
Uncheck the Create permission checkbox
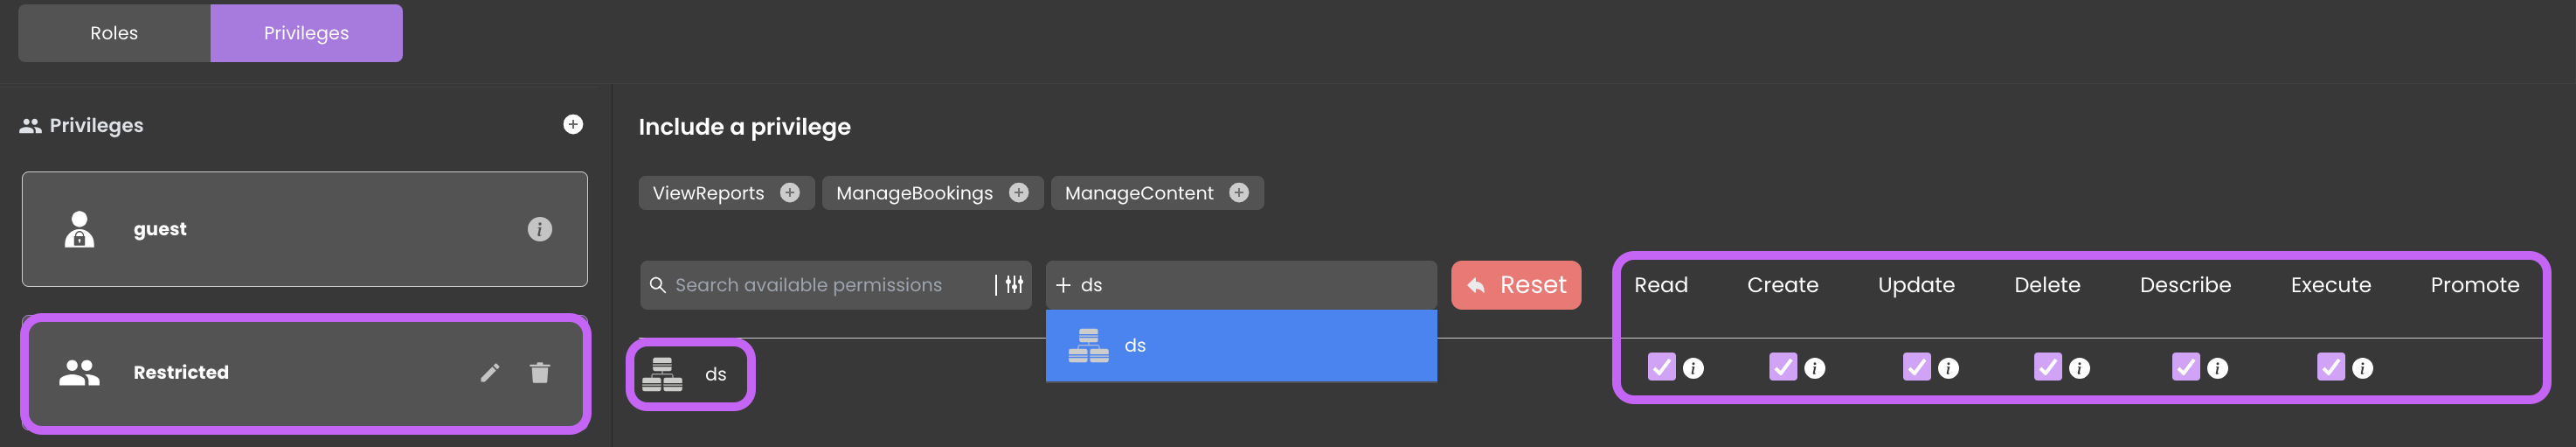(x=1783, y=367)
